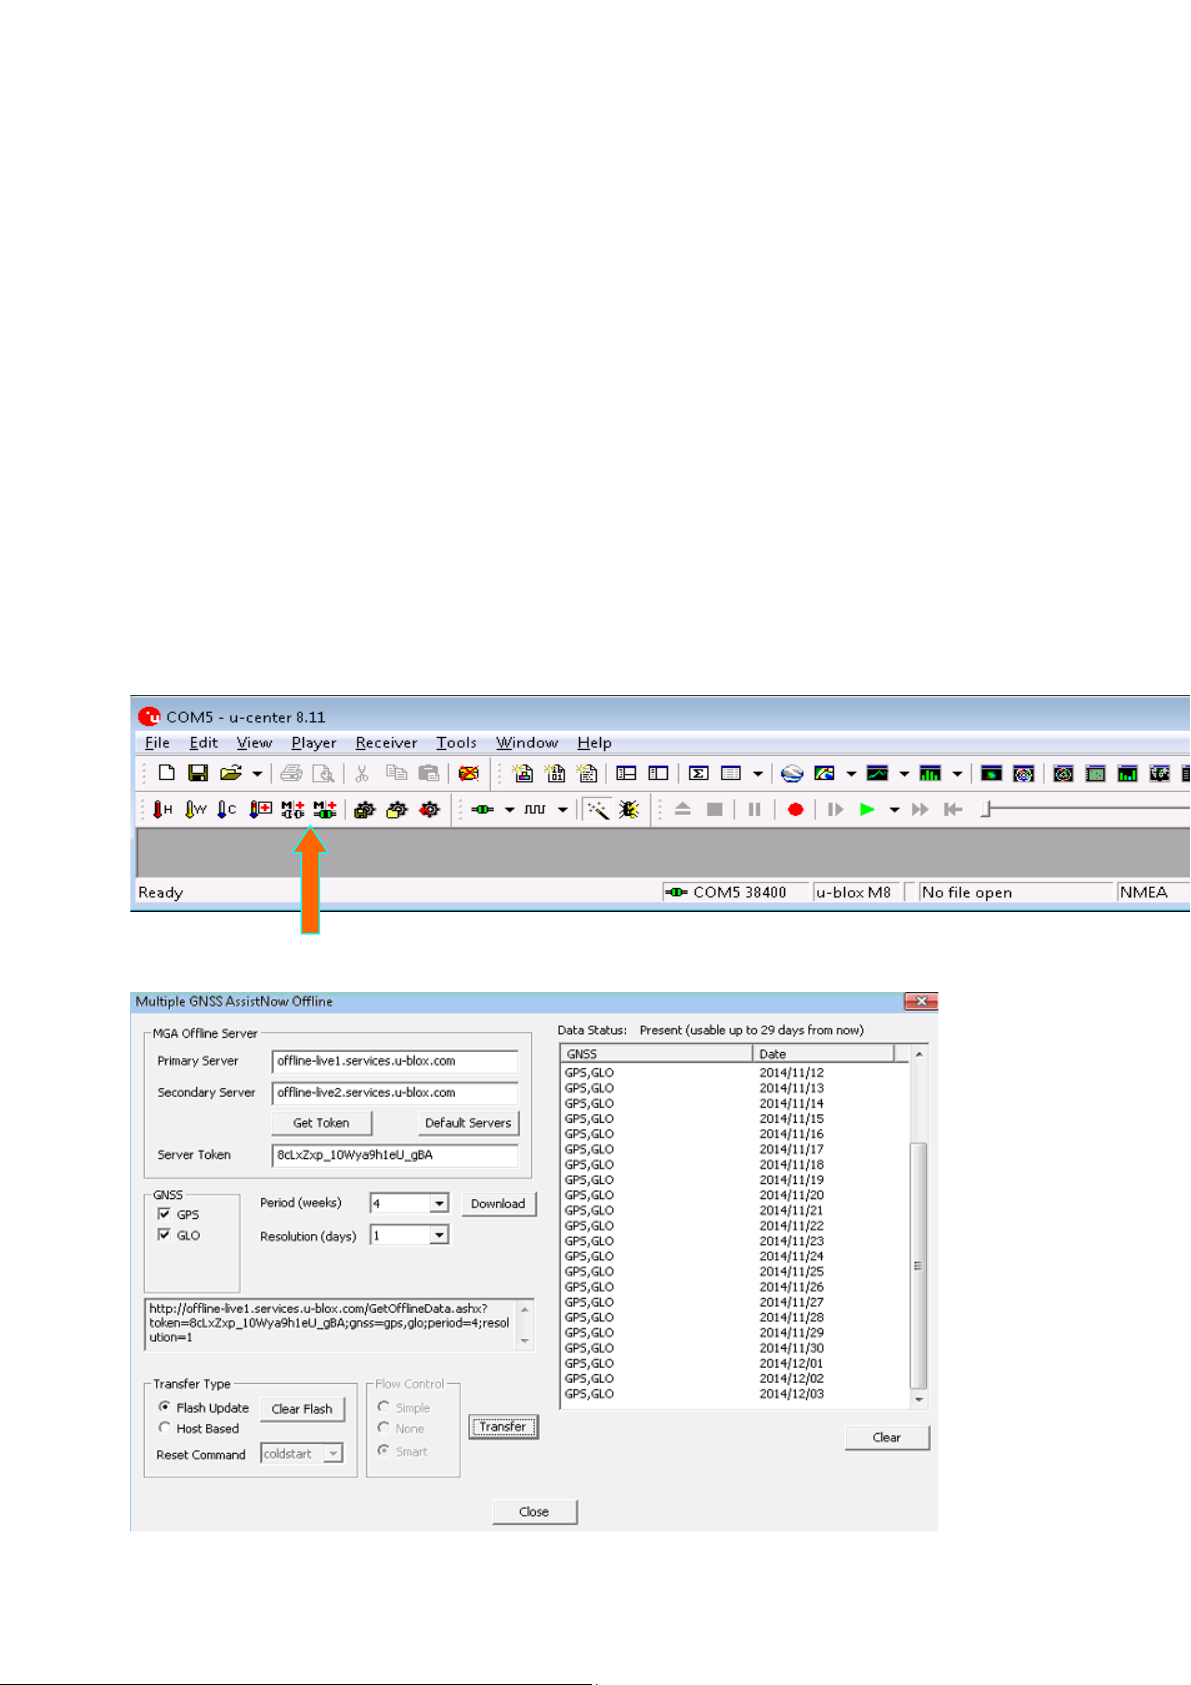This screenshot has height=1685, width=1191.
Task: Open the Period (weeks) dropdown
Action: pos(439,1203)
